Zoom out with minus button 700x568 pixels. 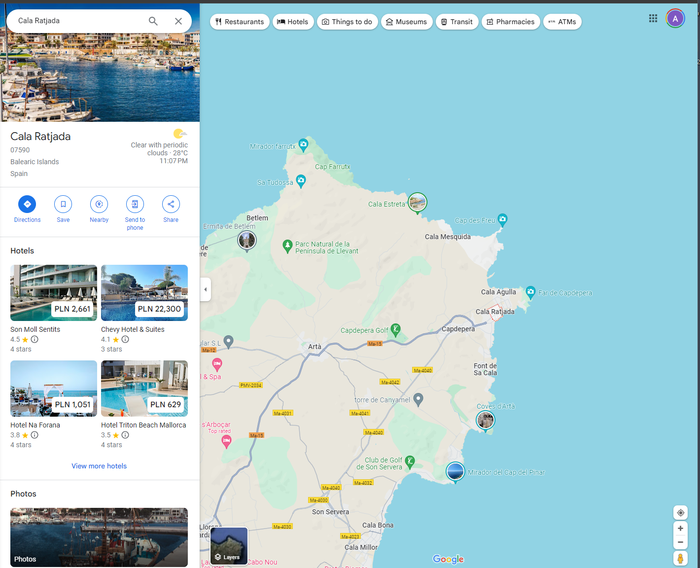[x=680, y=543]
